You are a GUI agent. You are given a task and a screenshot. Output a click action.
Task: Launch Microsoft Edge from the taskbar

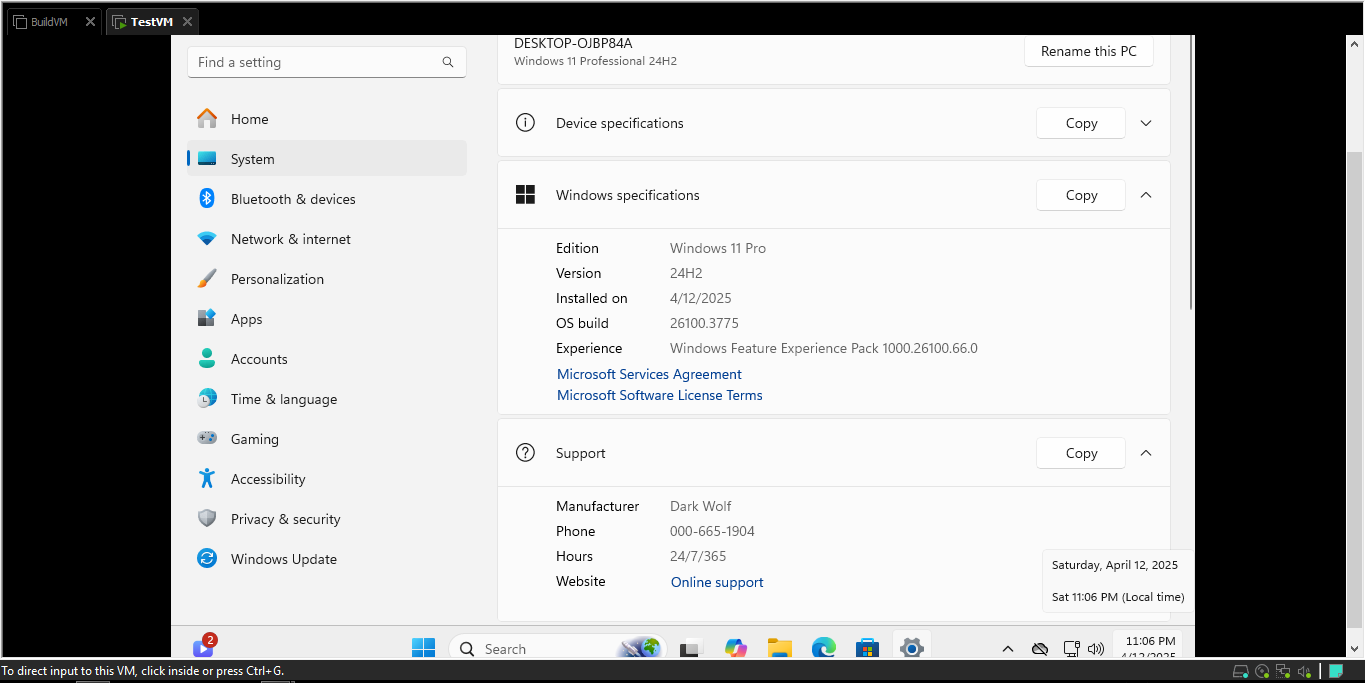coord(824,648)
